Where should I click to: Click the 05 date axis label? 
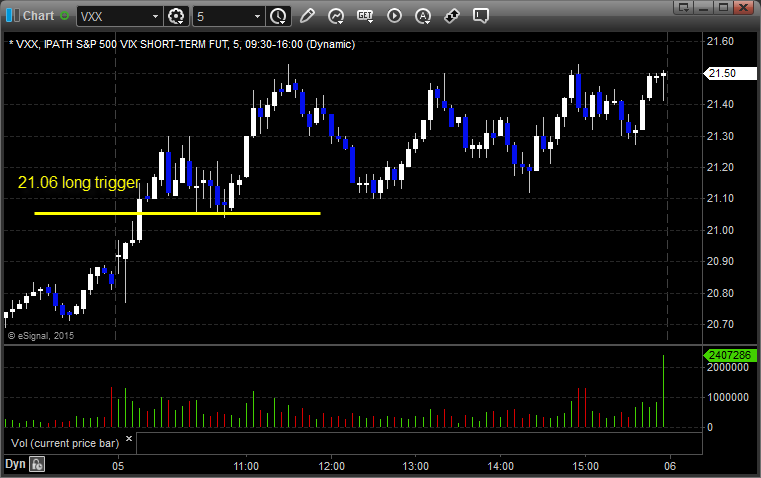point(118,466)
